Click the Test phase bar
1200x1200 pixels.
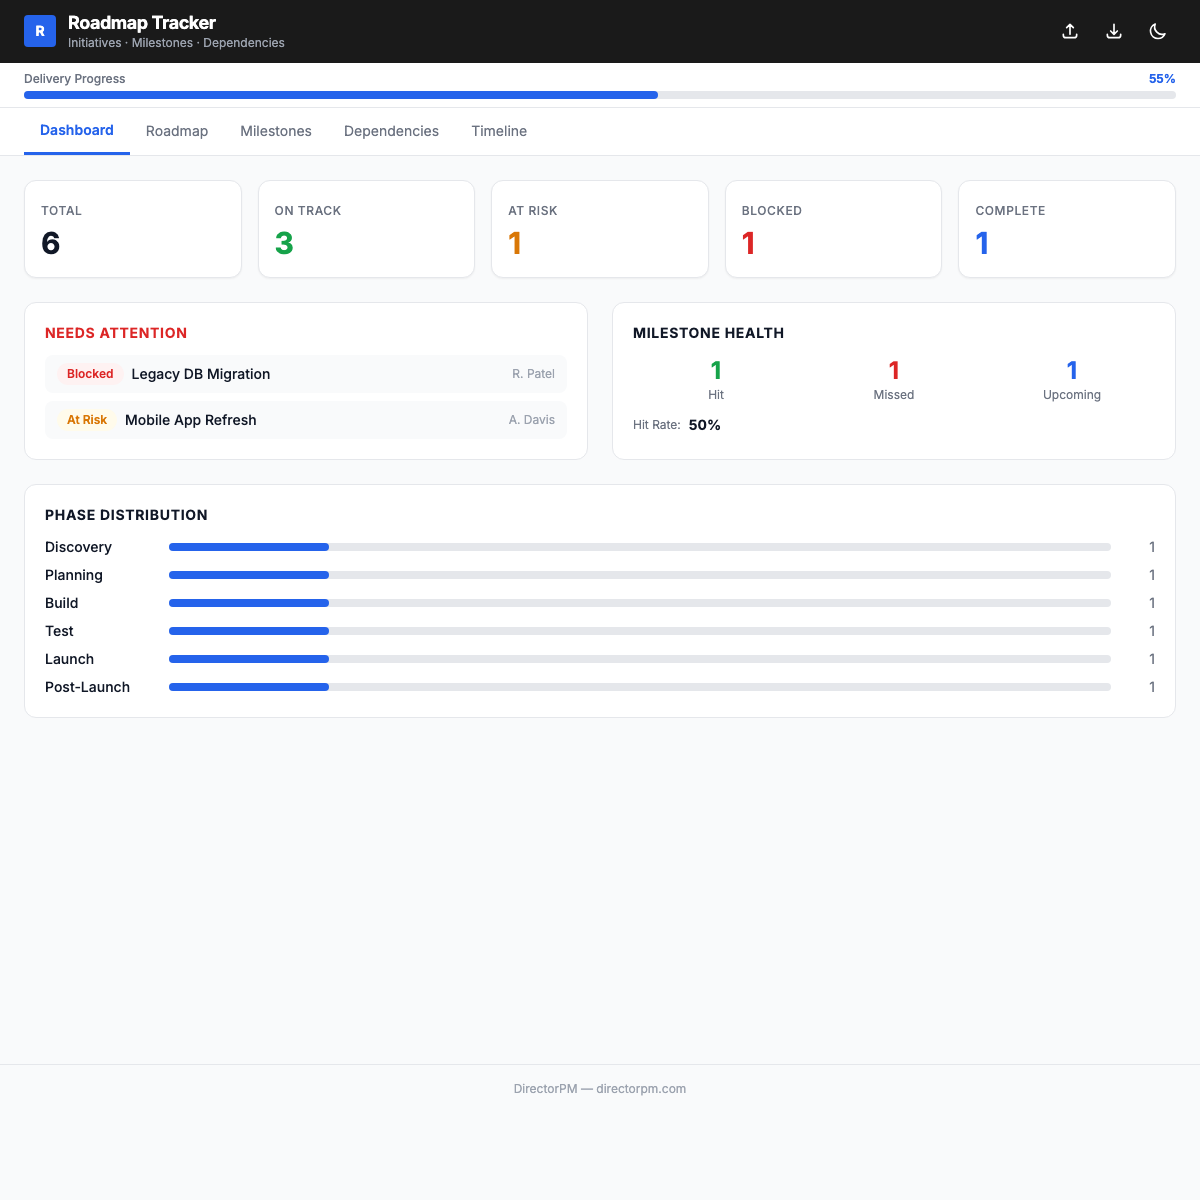coord(640,631)
